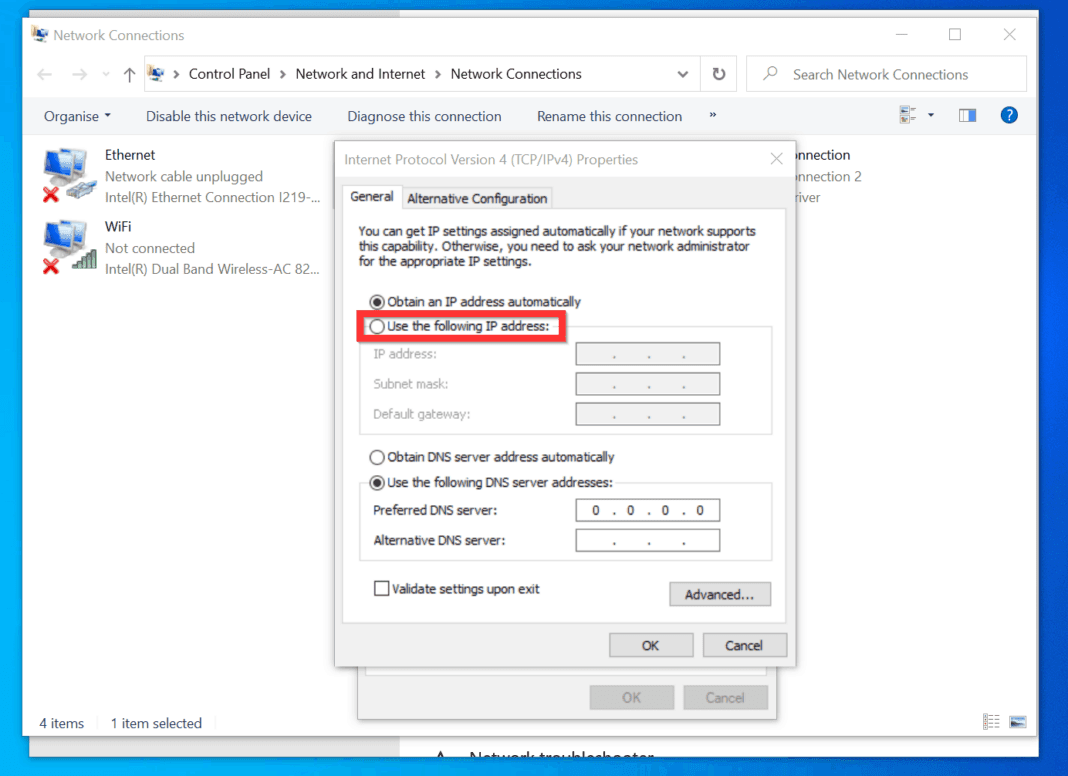Select 'Use the following DNS server addresses' radio

(x=377, y=483)
